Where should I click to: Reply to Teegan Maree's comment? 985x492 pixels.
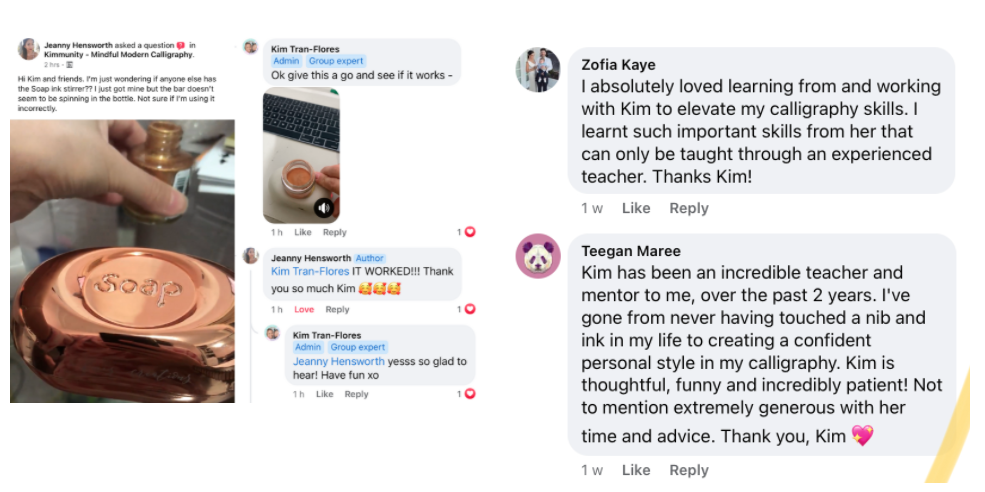tap(688, 470)
